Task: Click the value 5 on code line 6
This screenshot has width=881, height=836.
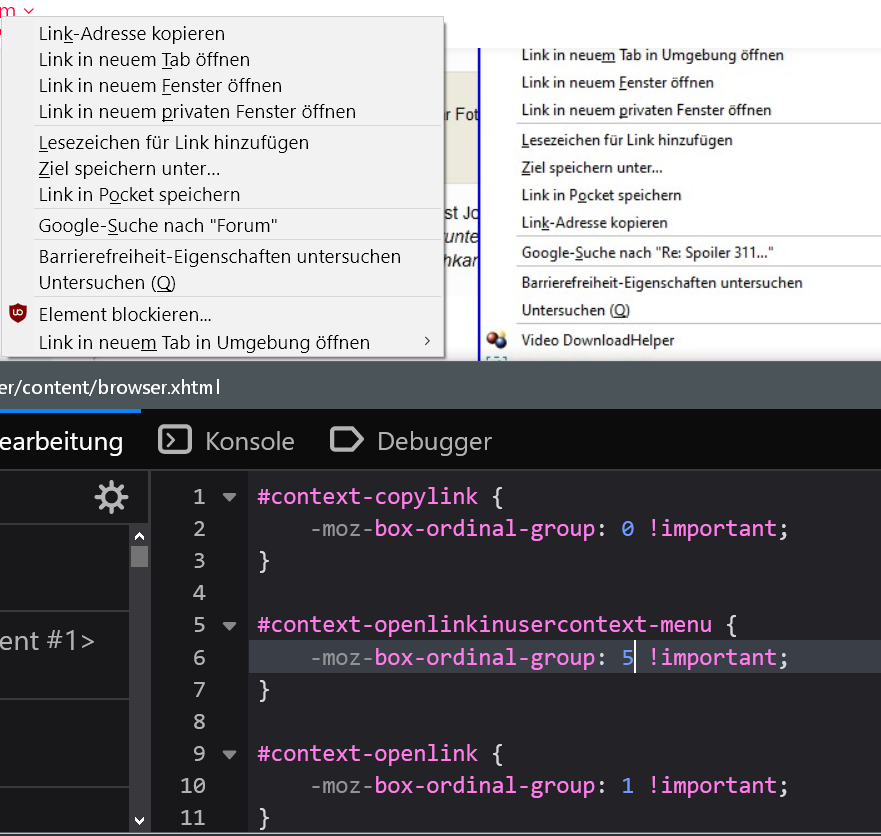Action: coord(627,657)
